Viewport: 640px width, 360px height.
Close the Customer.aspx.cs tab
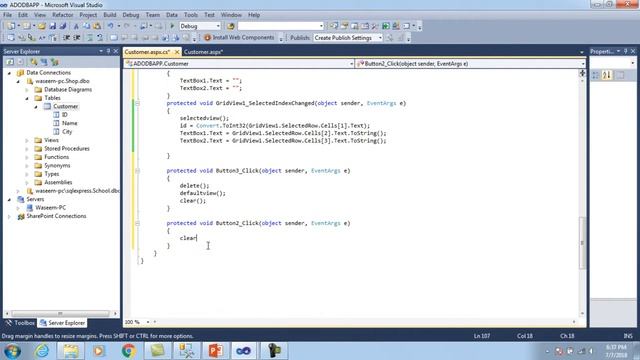[177, 52]
